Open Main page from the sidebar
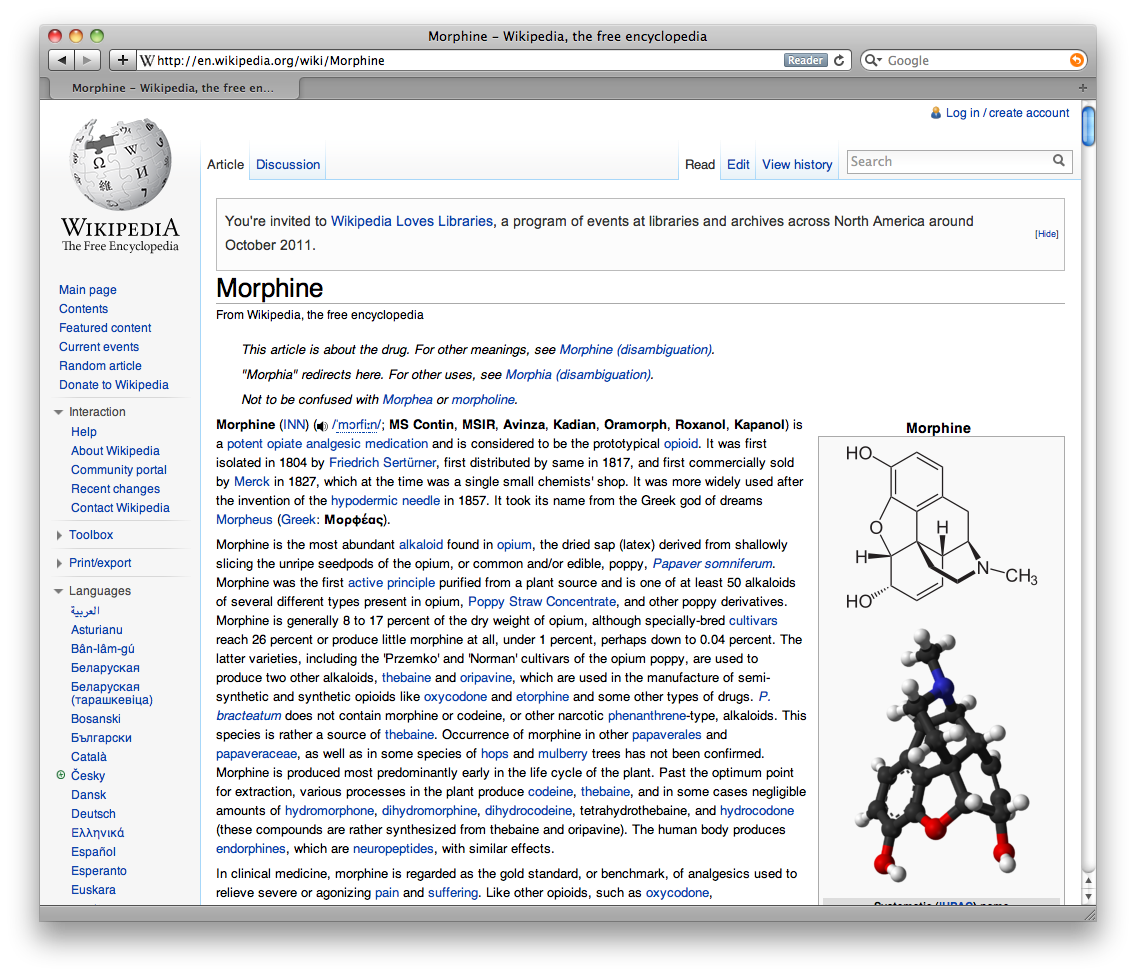 88,290
